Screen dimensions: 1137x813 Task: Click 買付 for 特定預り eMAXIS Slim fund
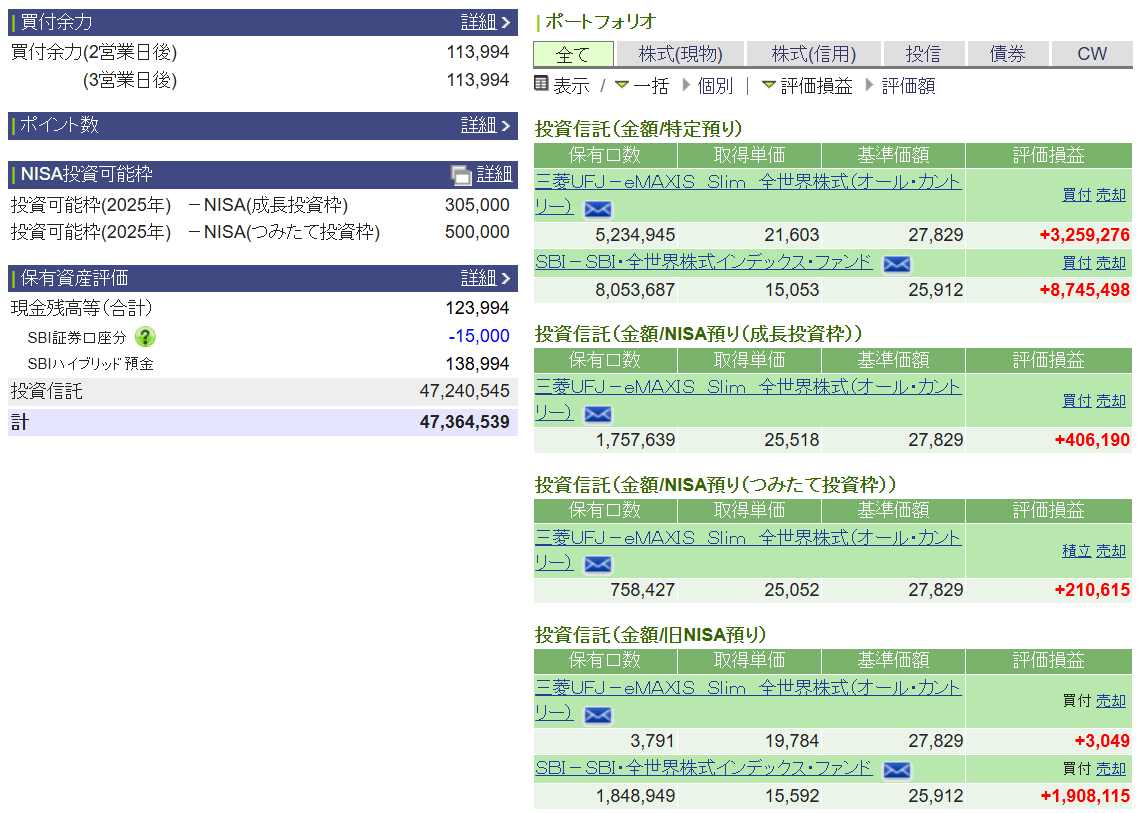coord(1076,195)
